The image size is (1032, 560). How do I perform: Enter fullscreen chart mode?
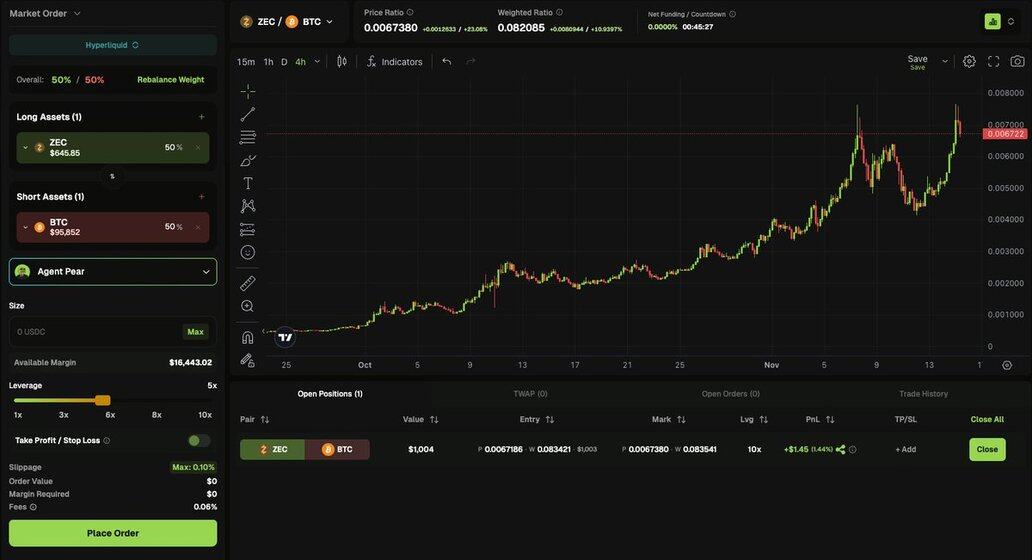click(993, 61)
